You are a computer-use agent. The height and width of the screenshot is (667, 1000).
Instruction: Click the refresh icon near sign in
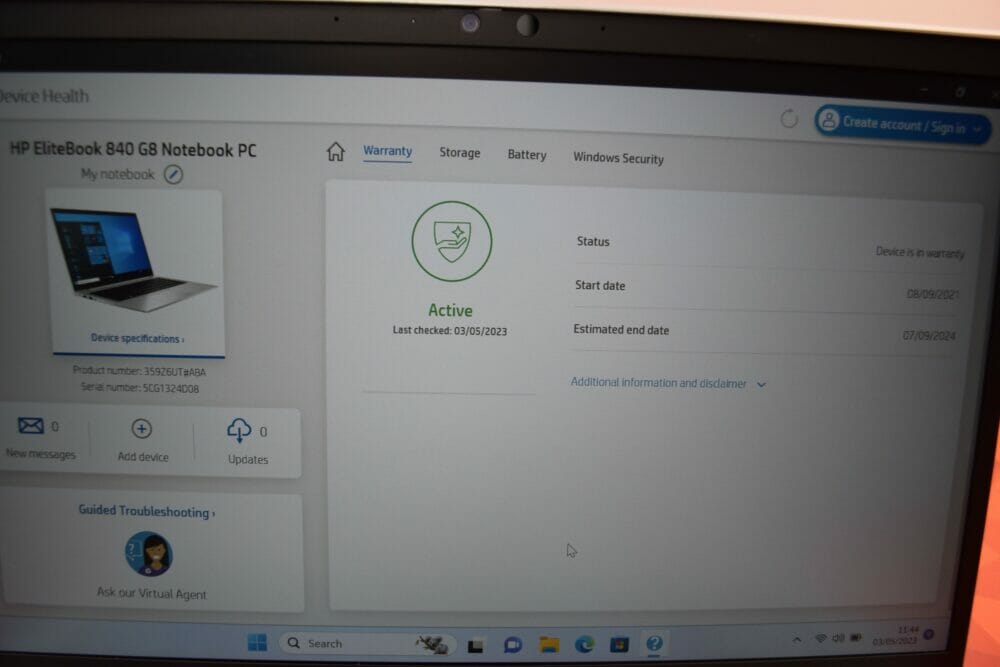pyautogui.click(x=789, y=119)
